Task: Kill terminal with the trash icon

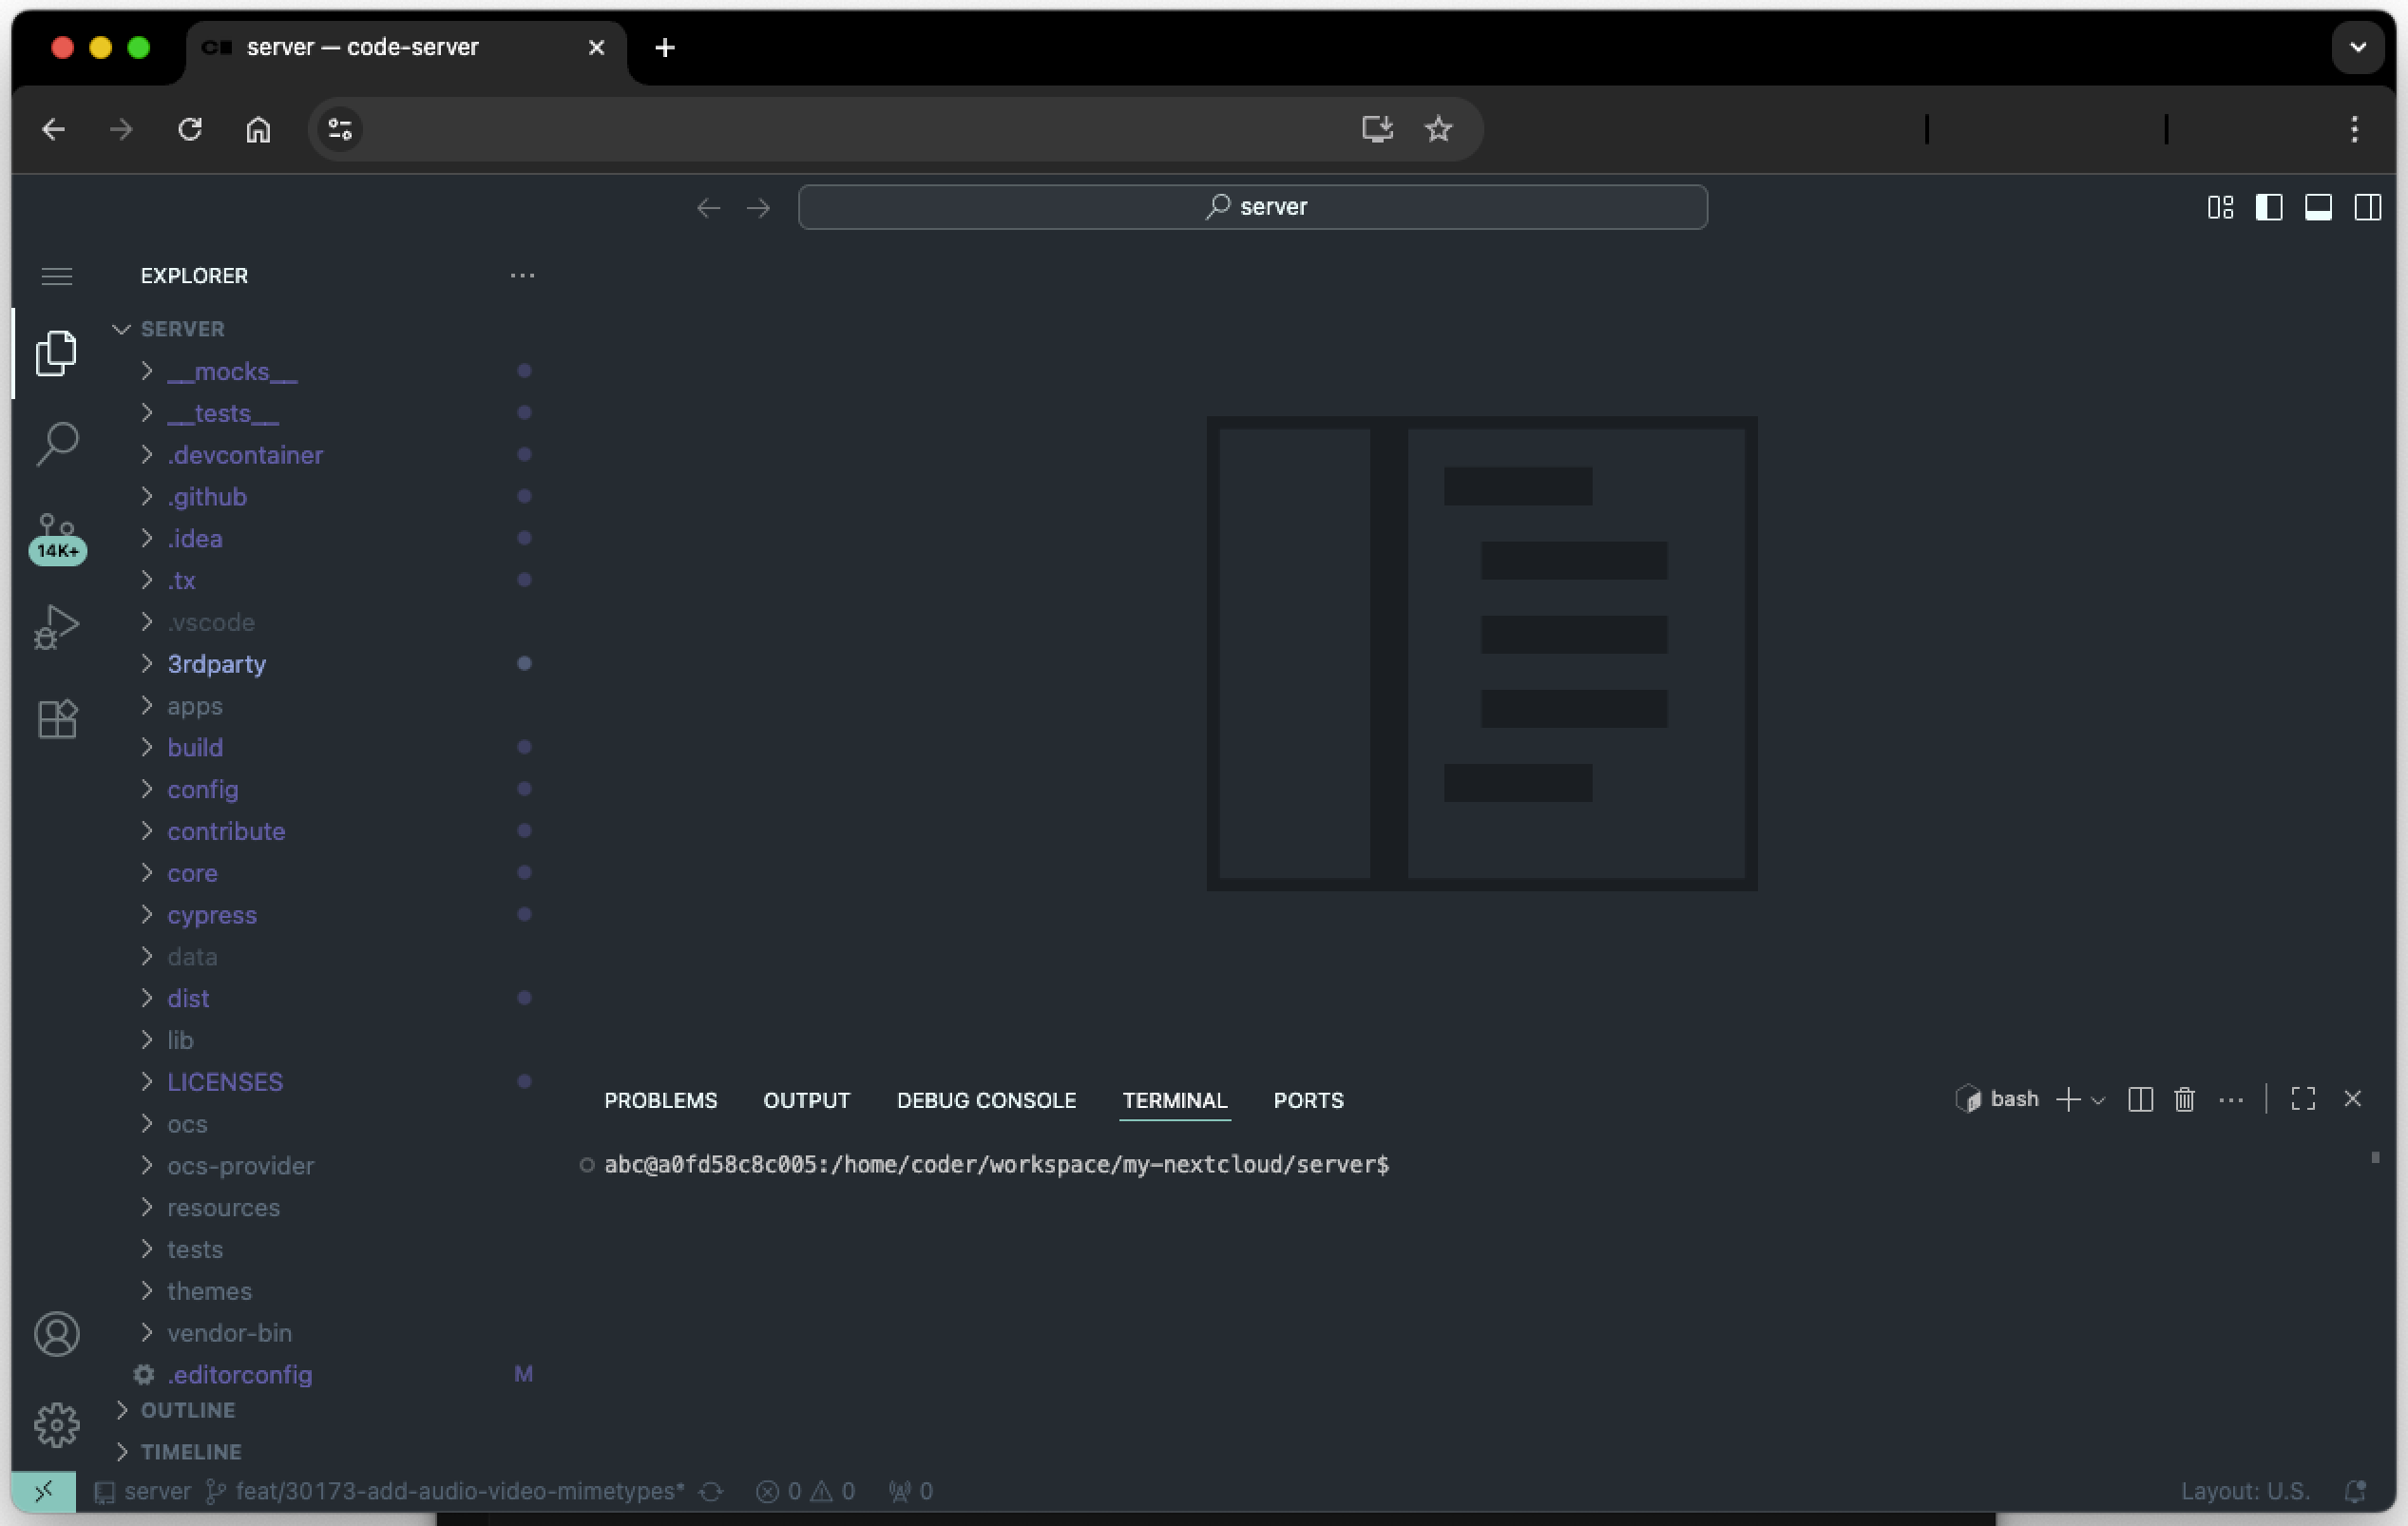Action: point(2184,1099)
